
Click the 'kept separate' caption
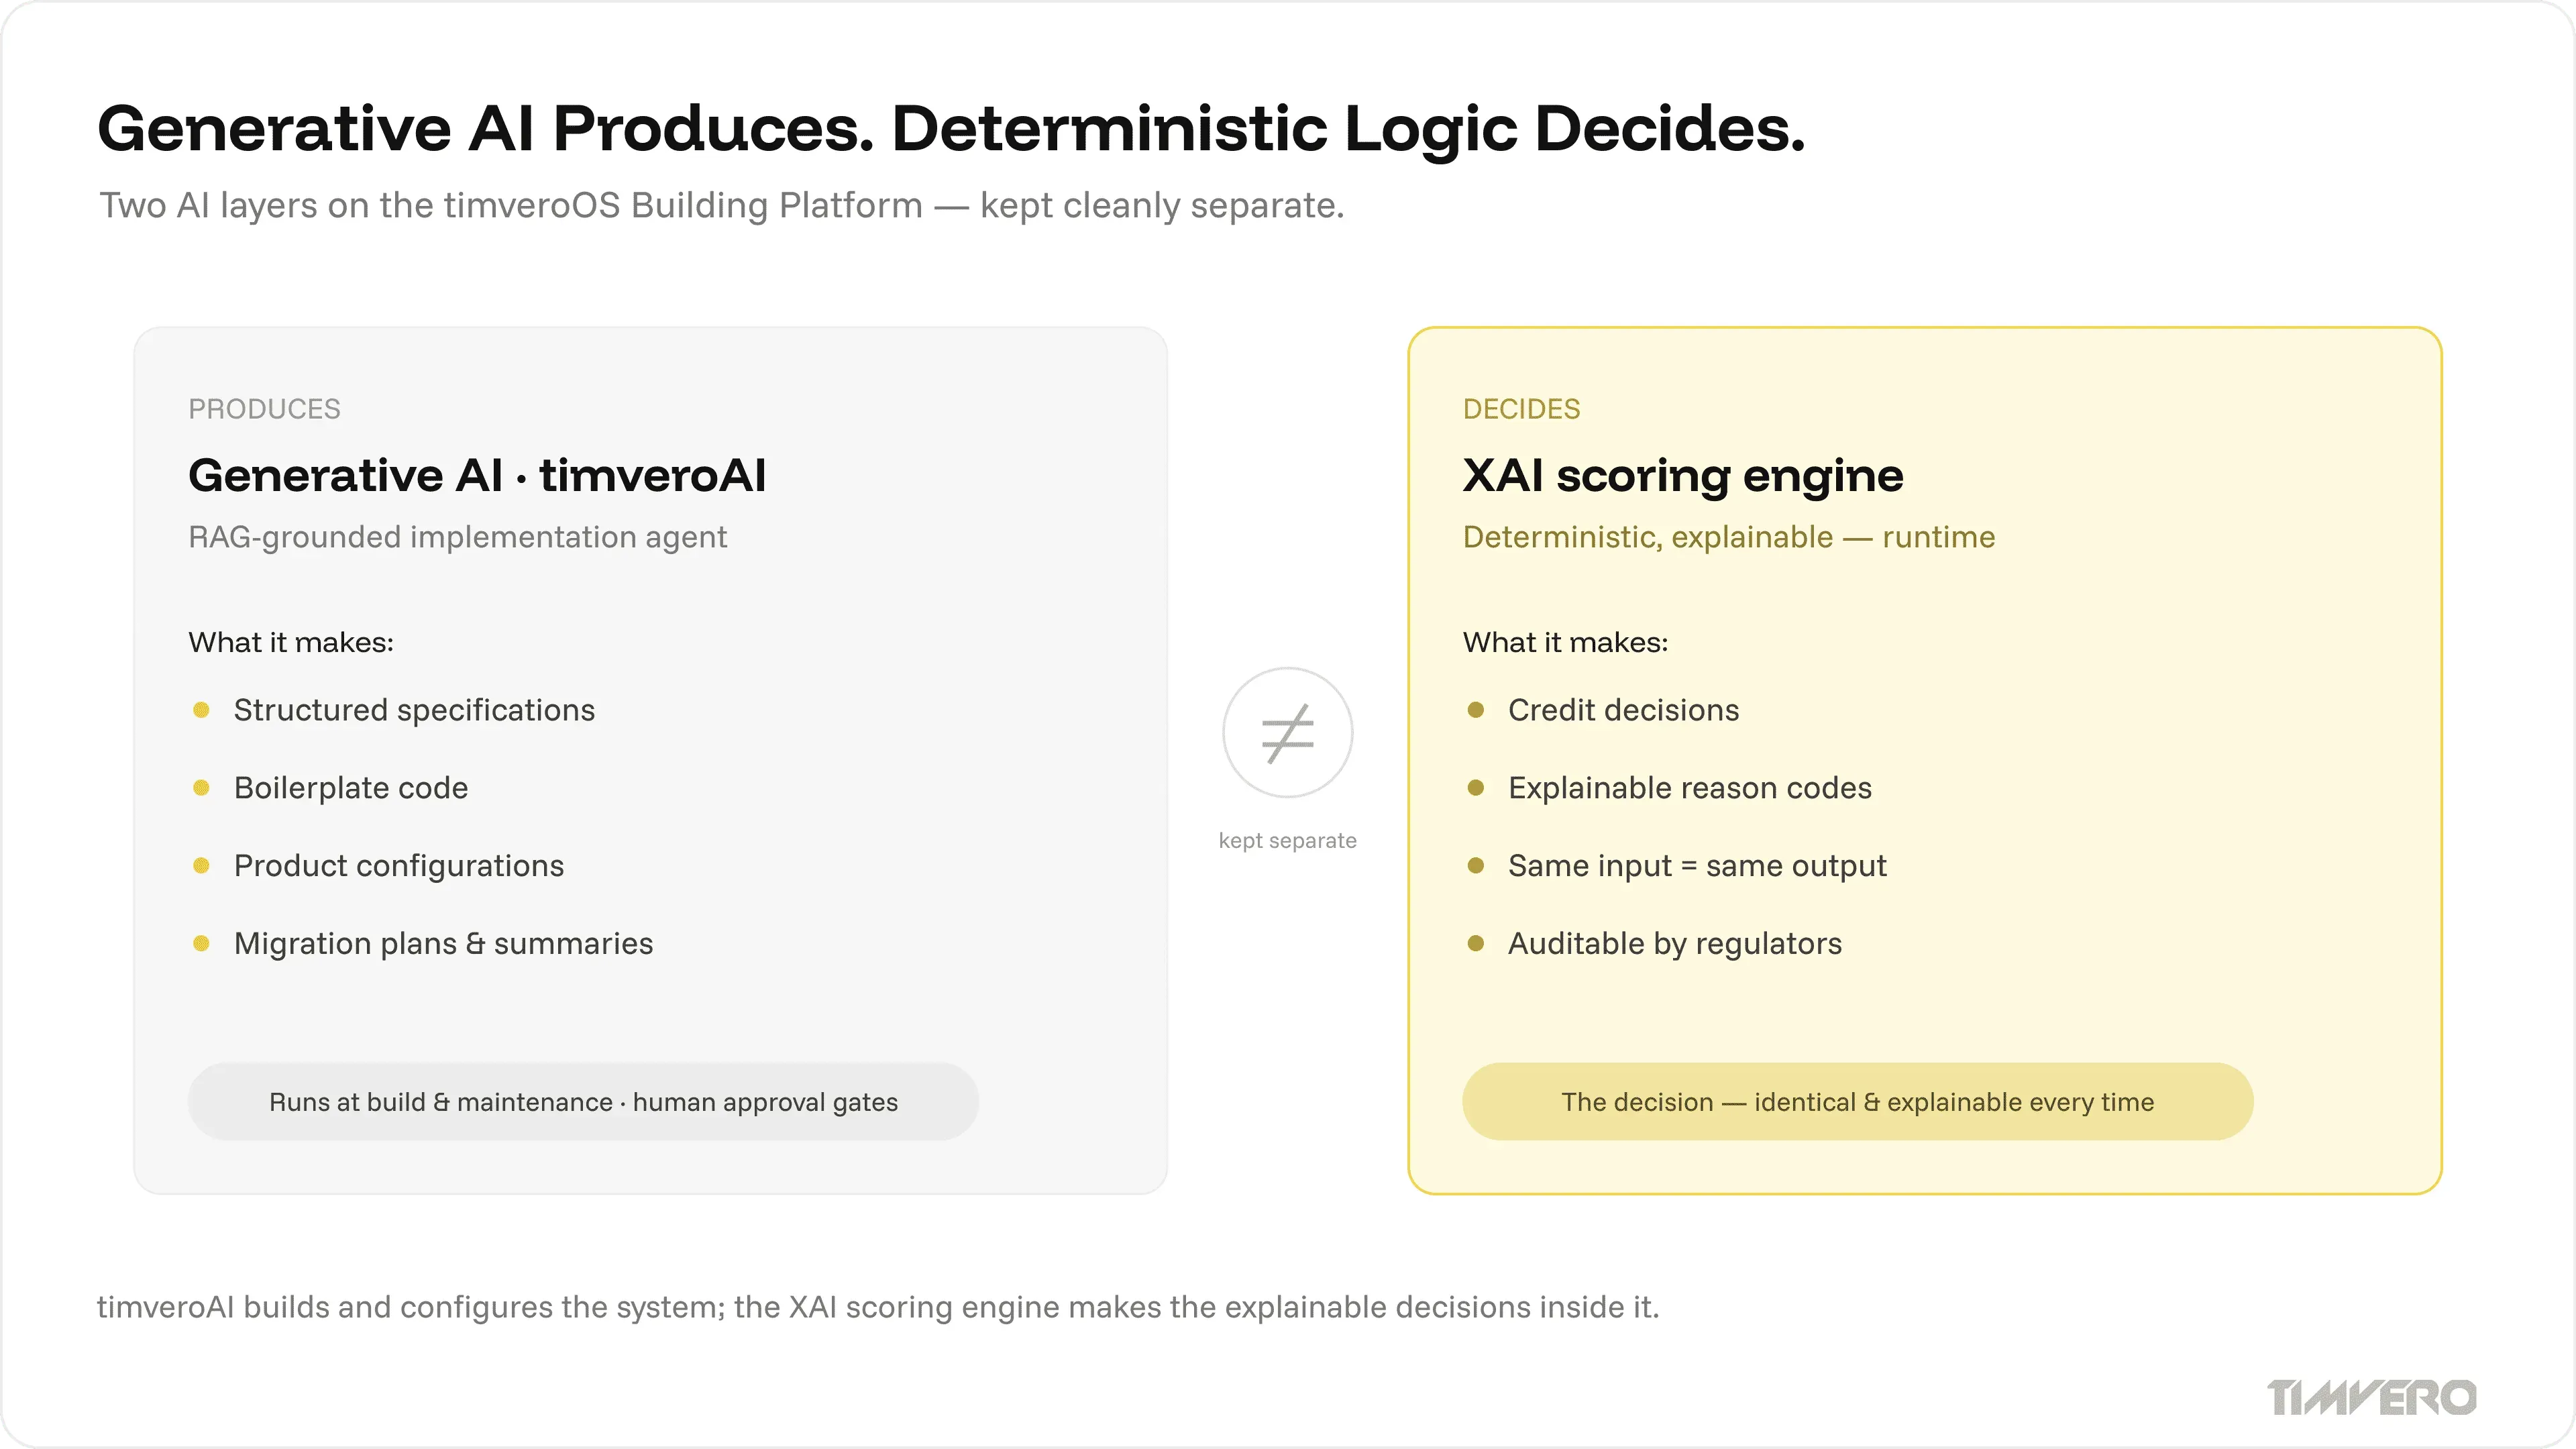(x=1287, y=841)
